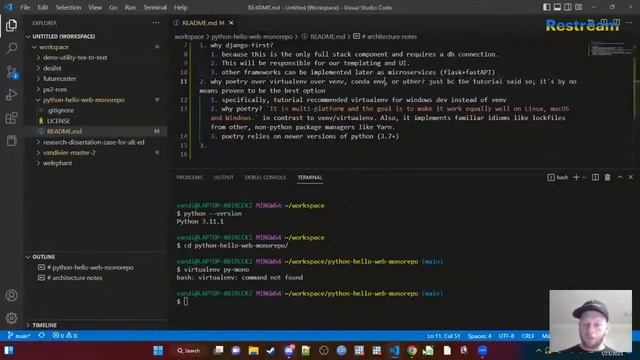This screenshot has height=360, width=640.
Task: Switch to the Output tab
Action: (223, 178)
